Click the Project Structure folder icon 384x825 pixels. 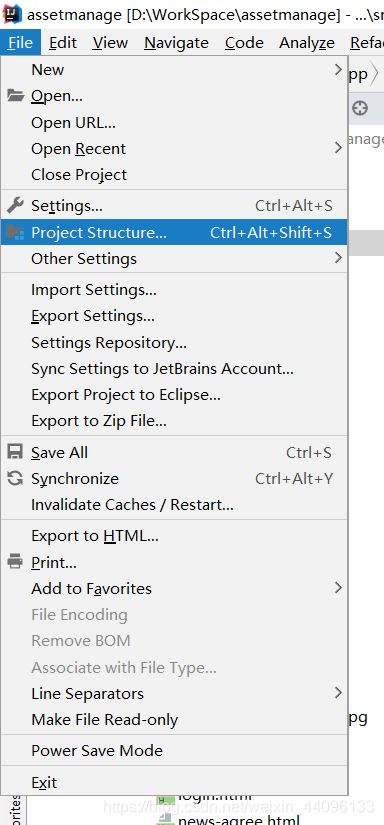pyautogui.click(x=16, y=233)
